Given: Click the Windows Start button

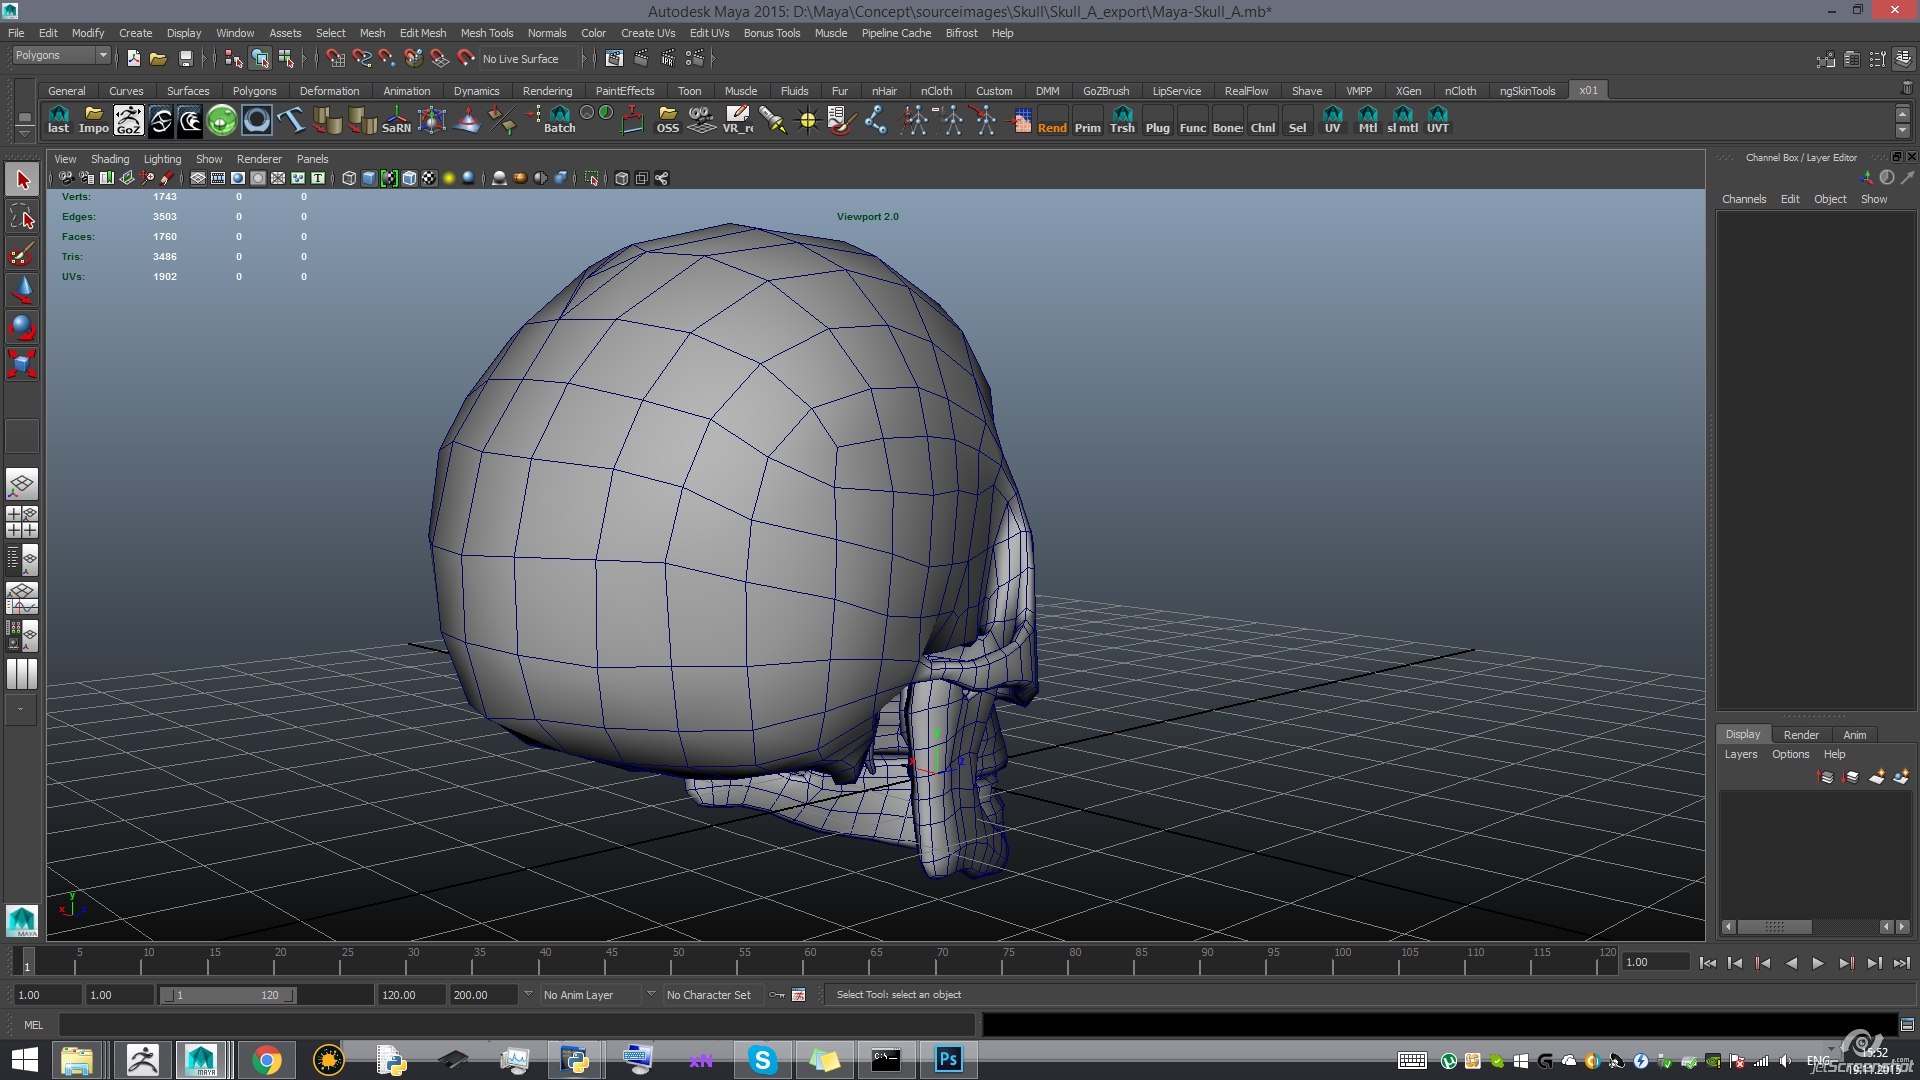Looking at the screenshot, I should click(x=24, y=1059).
